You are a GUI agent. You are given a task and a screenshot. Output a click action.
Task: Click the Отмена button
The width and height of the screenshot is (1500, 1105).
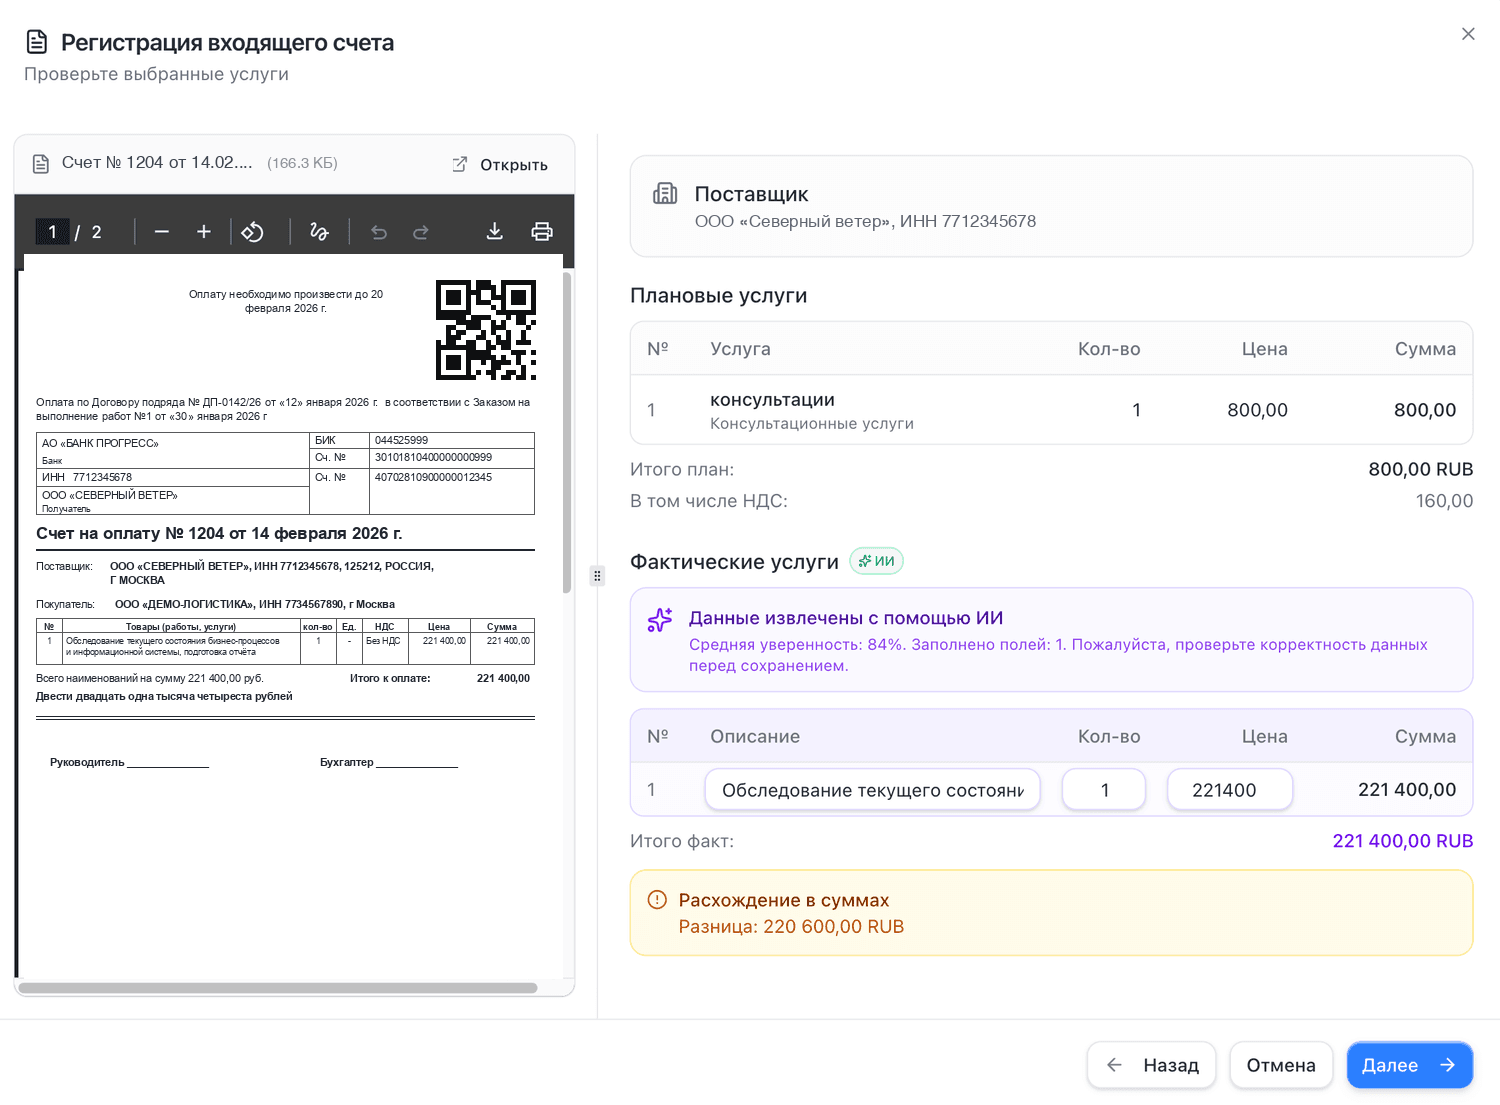pyautogui.click(x=1281, y=1065)
